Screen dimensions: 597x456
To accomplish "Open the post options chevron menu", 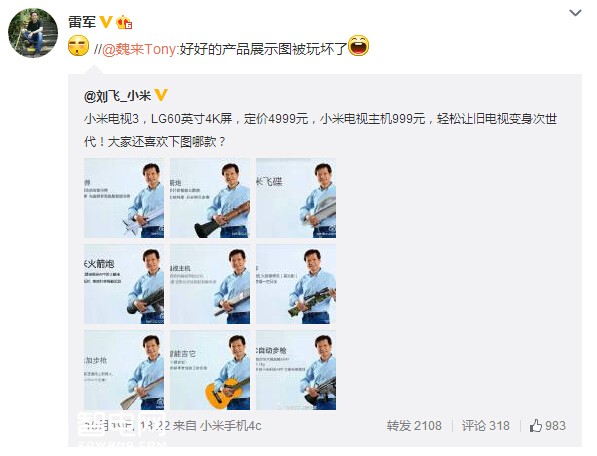I will pyautogui.click(x=575, y=13).
